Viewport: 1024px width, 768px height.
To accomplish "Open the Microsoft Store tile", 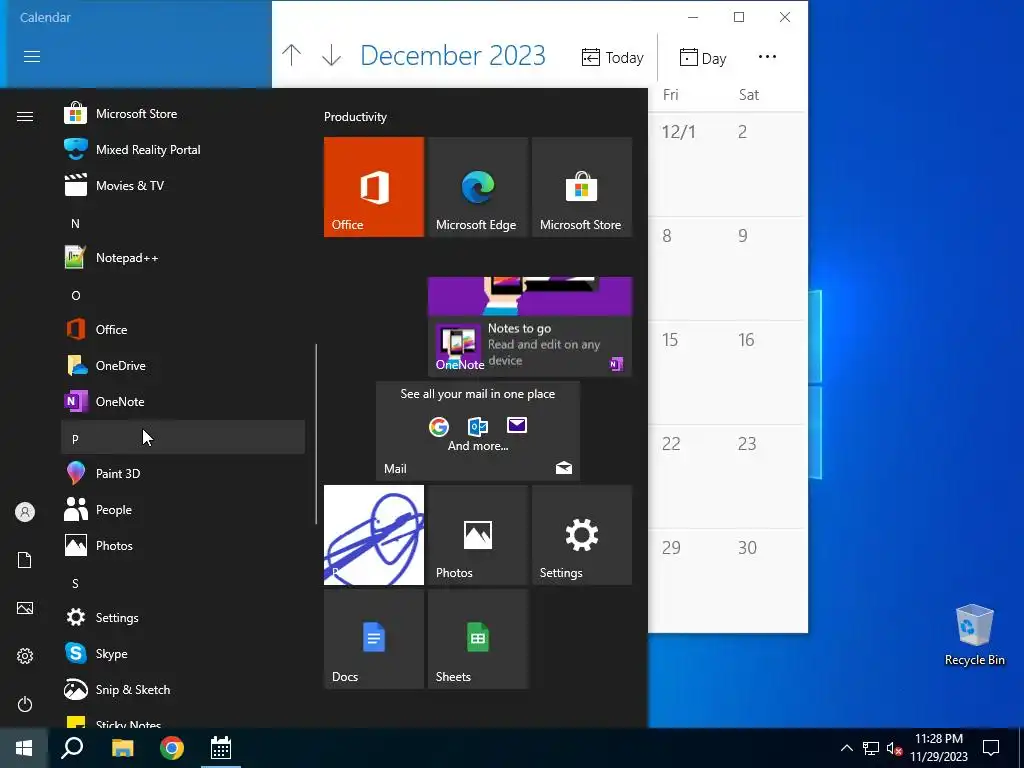I will [582, 187].
